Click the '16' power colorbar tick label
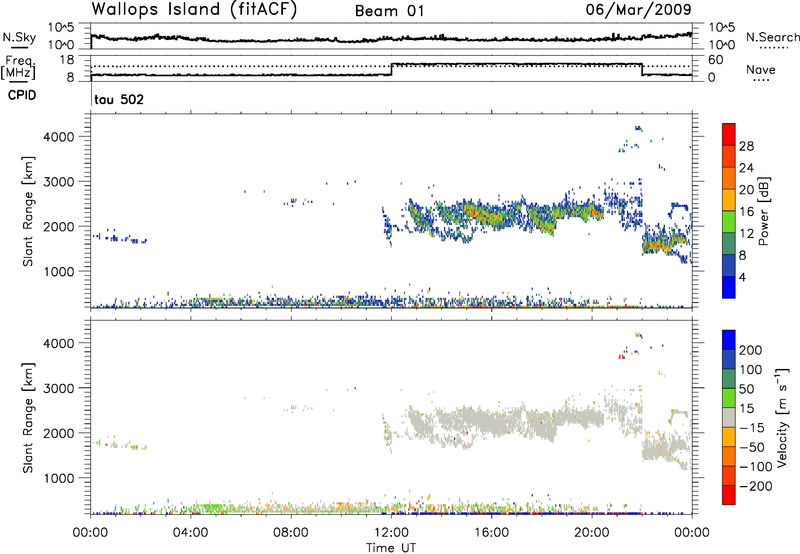Image resolution: width=800 pixels, height=554 pixels. tap(746, 212)
